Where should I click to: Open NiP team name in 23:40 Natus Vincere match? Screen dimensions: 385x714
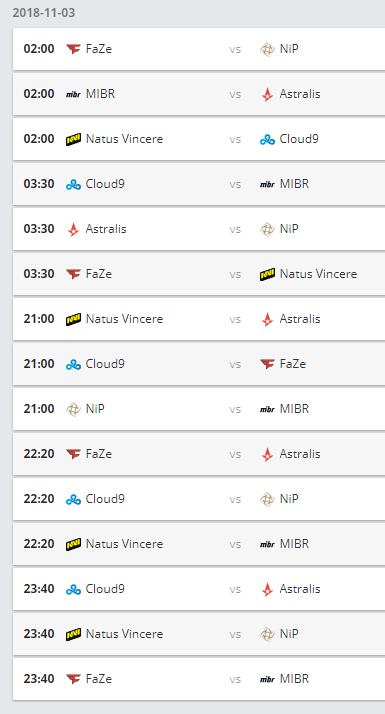[x=289, y=634]
